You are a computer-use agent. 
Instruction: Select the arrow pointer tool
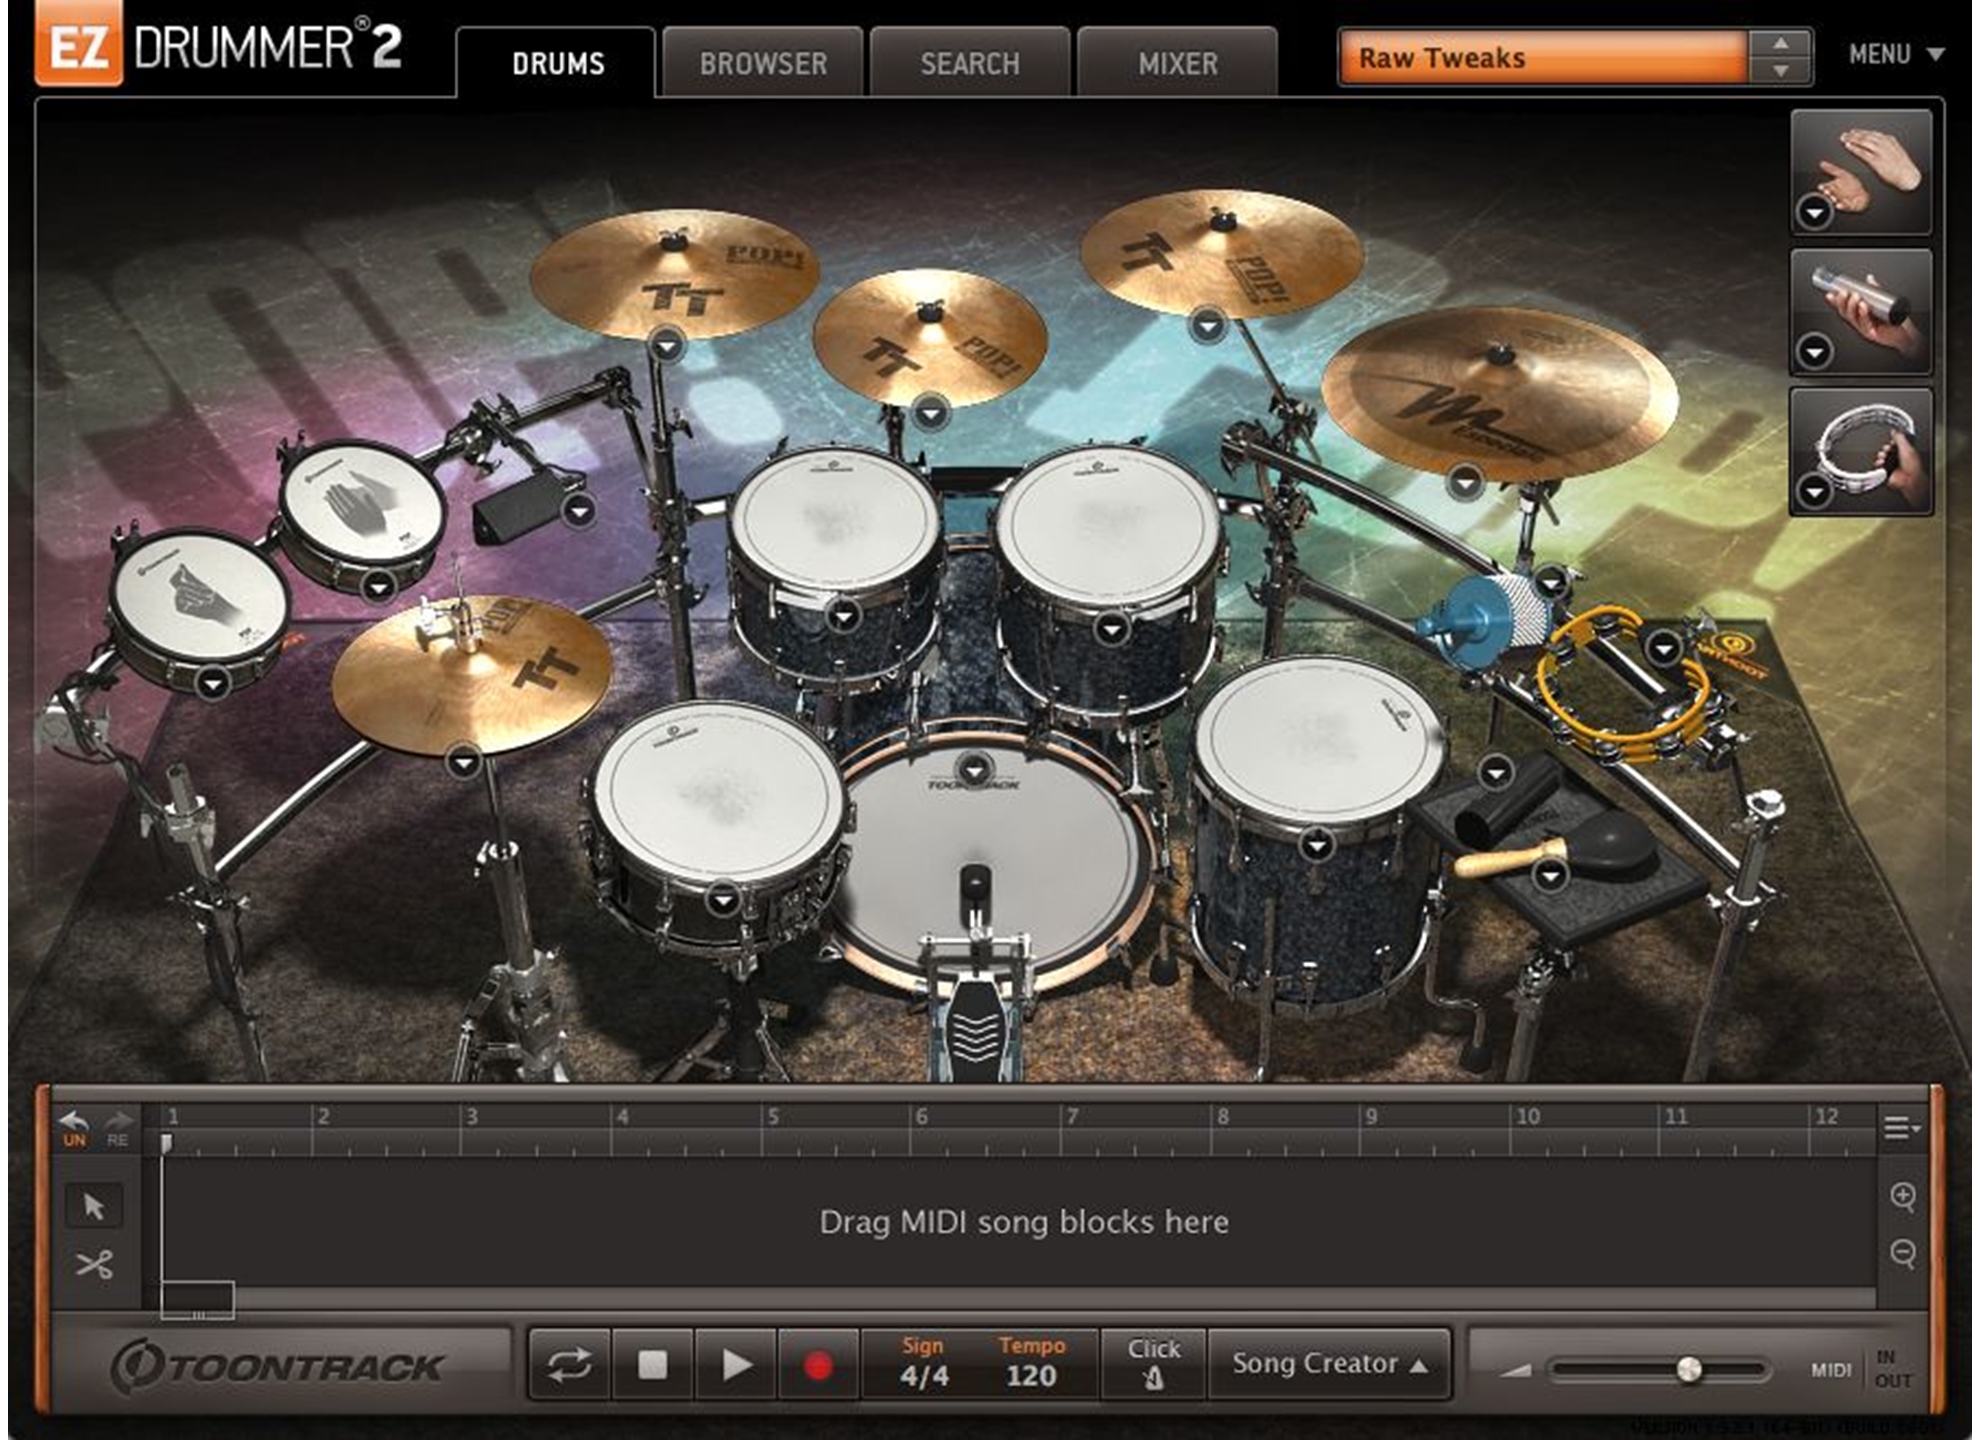click(x=94, y=1206)
